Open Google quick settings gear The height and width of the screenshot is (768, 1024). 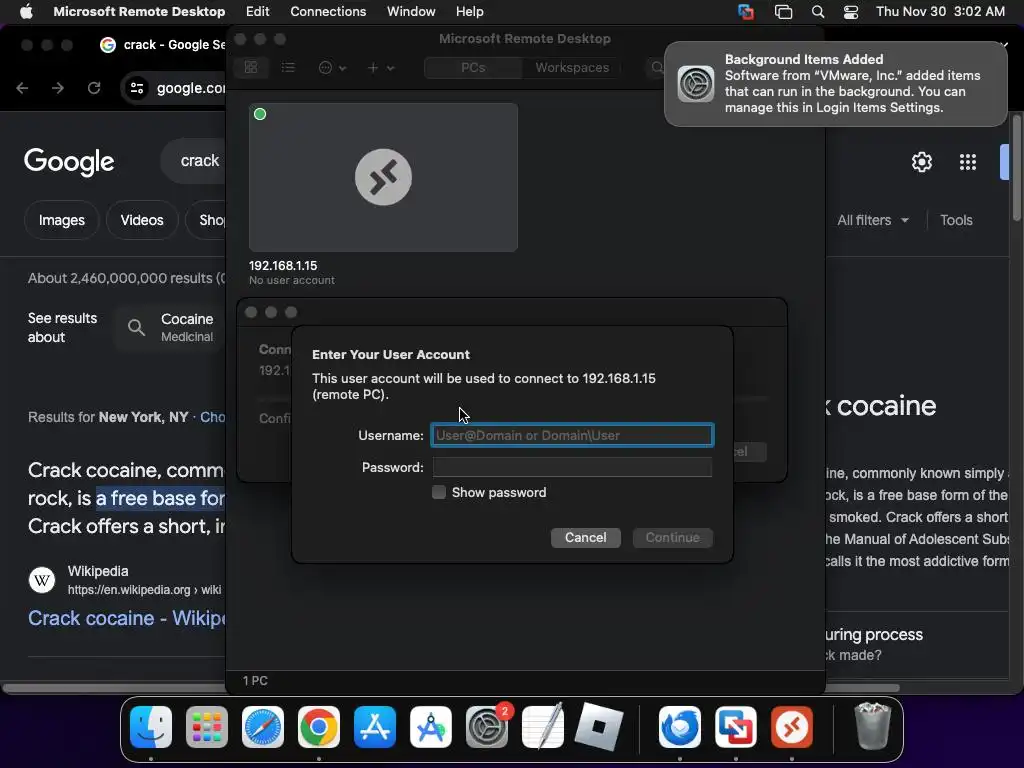921,161
